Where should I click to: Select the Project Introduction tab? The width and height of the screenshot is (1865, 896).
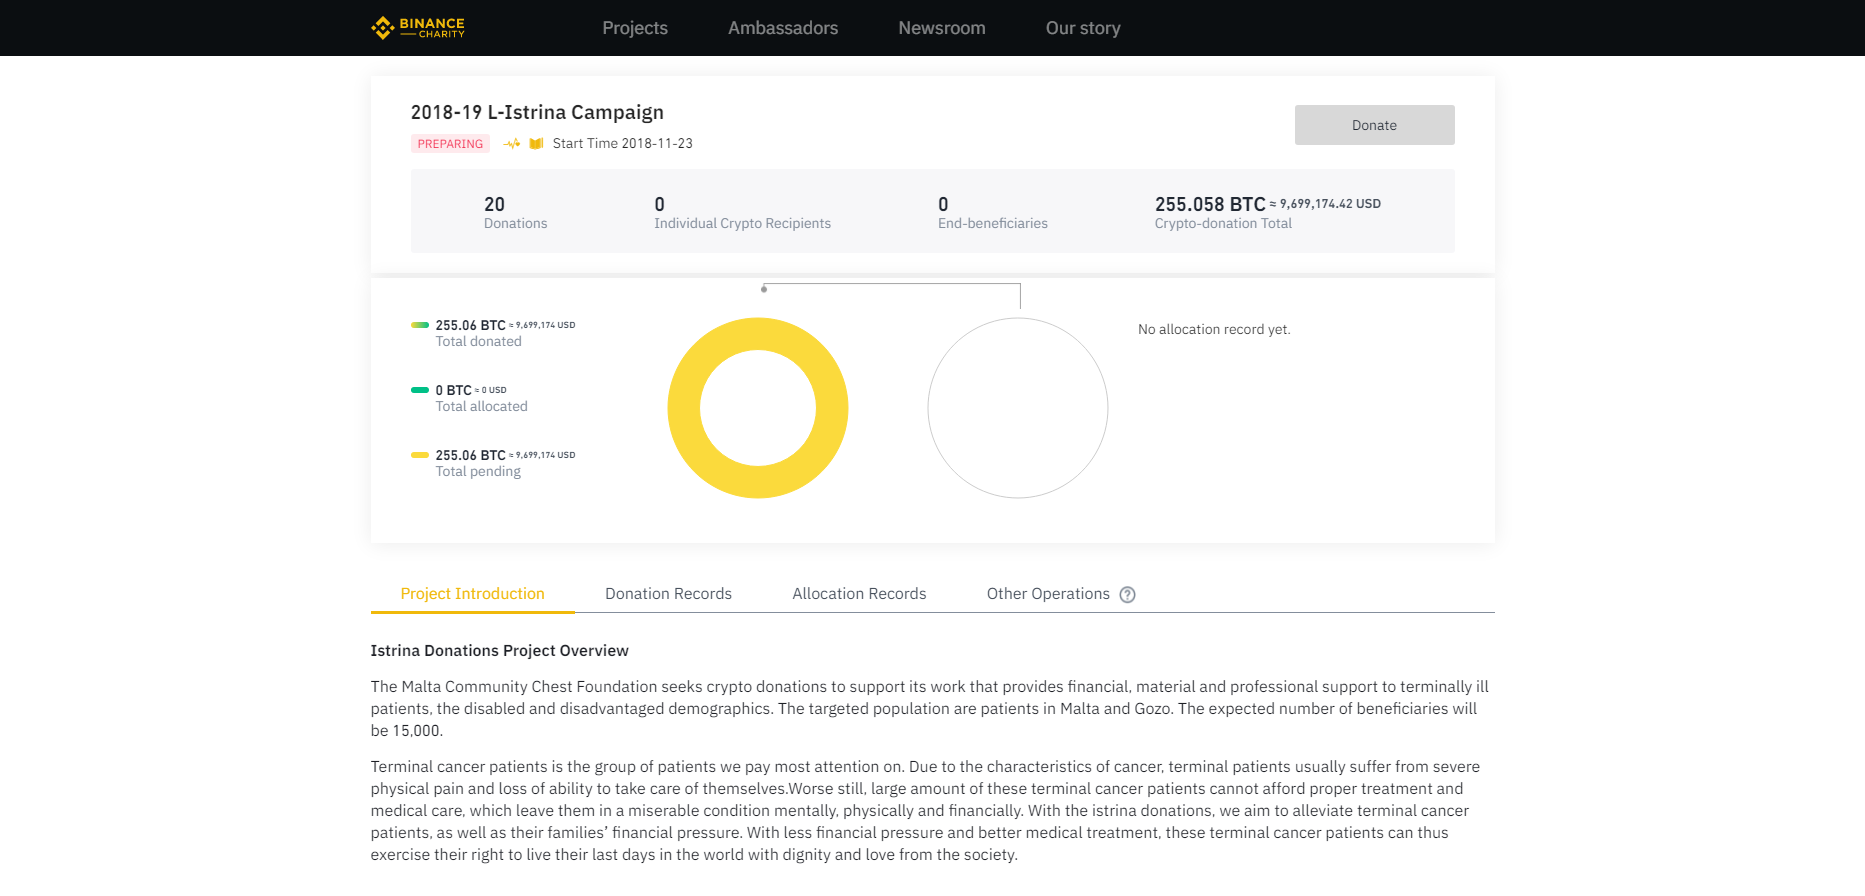coord(472,594)
